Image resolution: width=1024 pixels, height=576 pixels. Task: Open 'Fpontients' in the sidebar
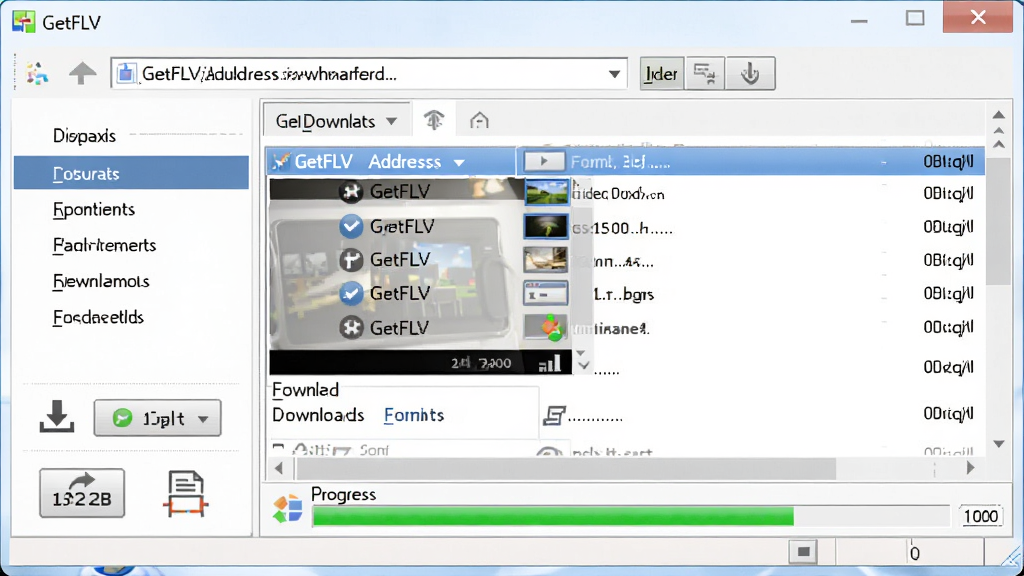tap(94, 210)
